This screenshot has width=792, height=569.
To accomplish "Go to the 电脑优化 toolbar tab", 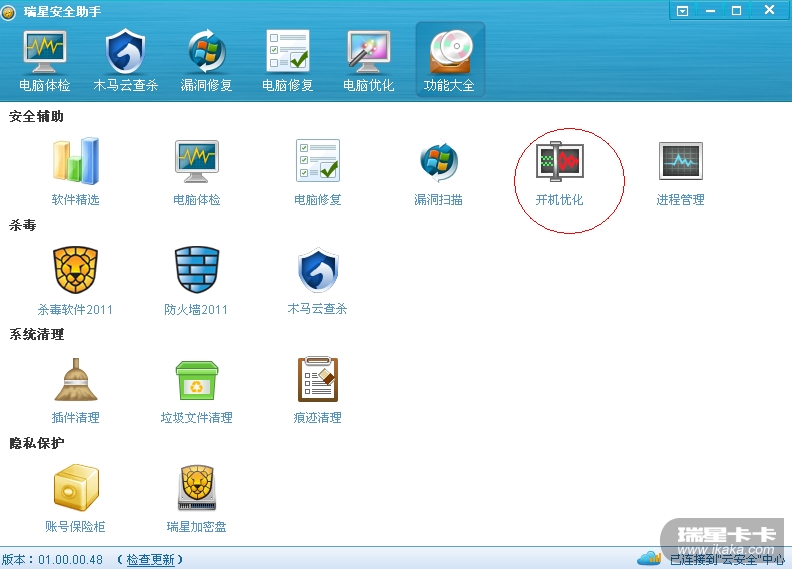I will pyautogui.click(x=368, y=61).
